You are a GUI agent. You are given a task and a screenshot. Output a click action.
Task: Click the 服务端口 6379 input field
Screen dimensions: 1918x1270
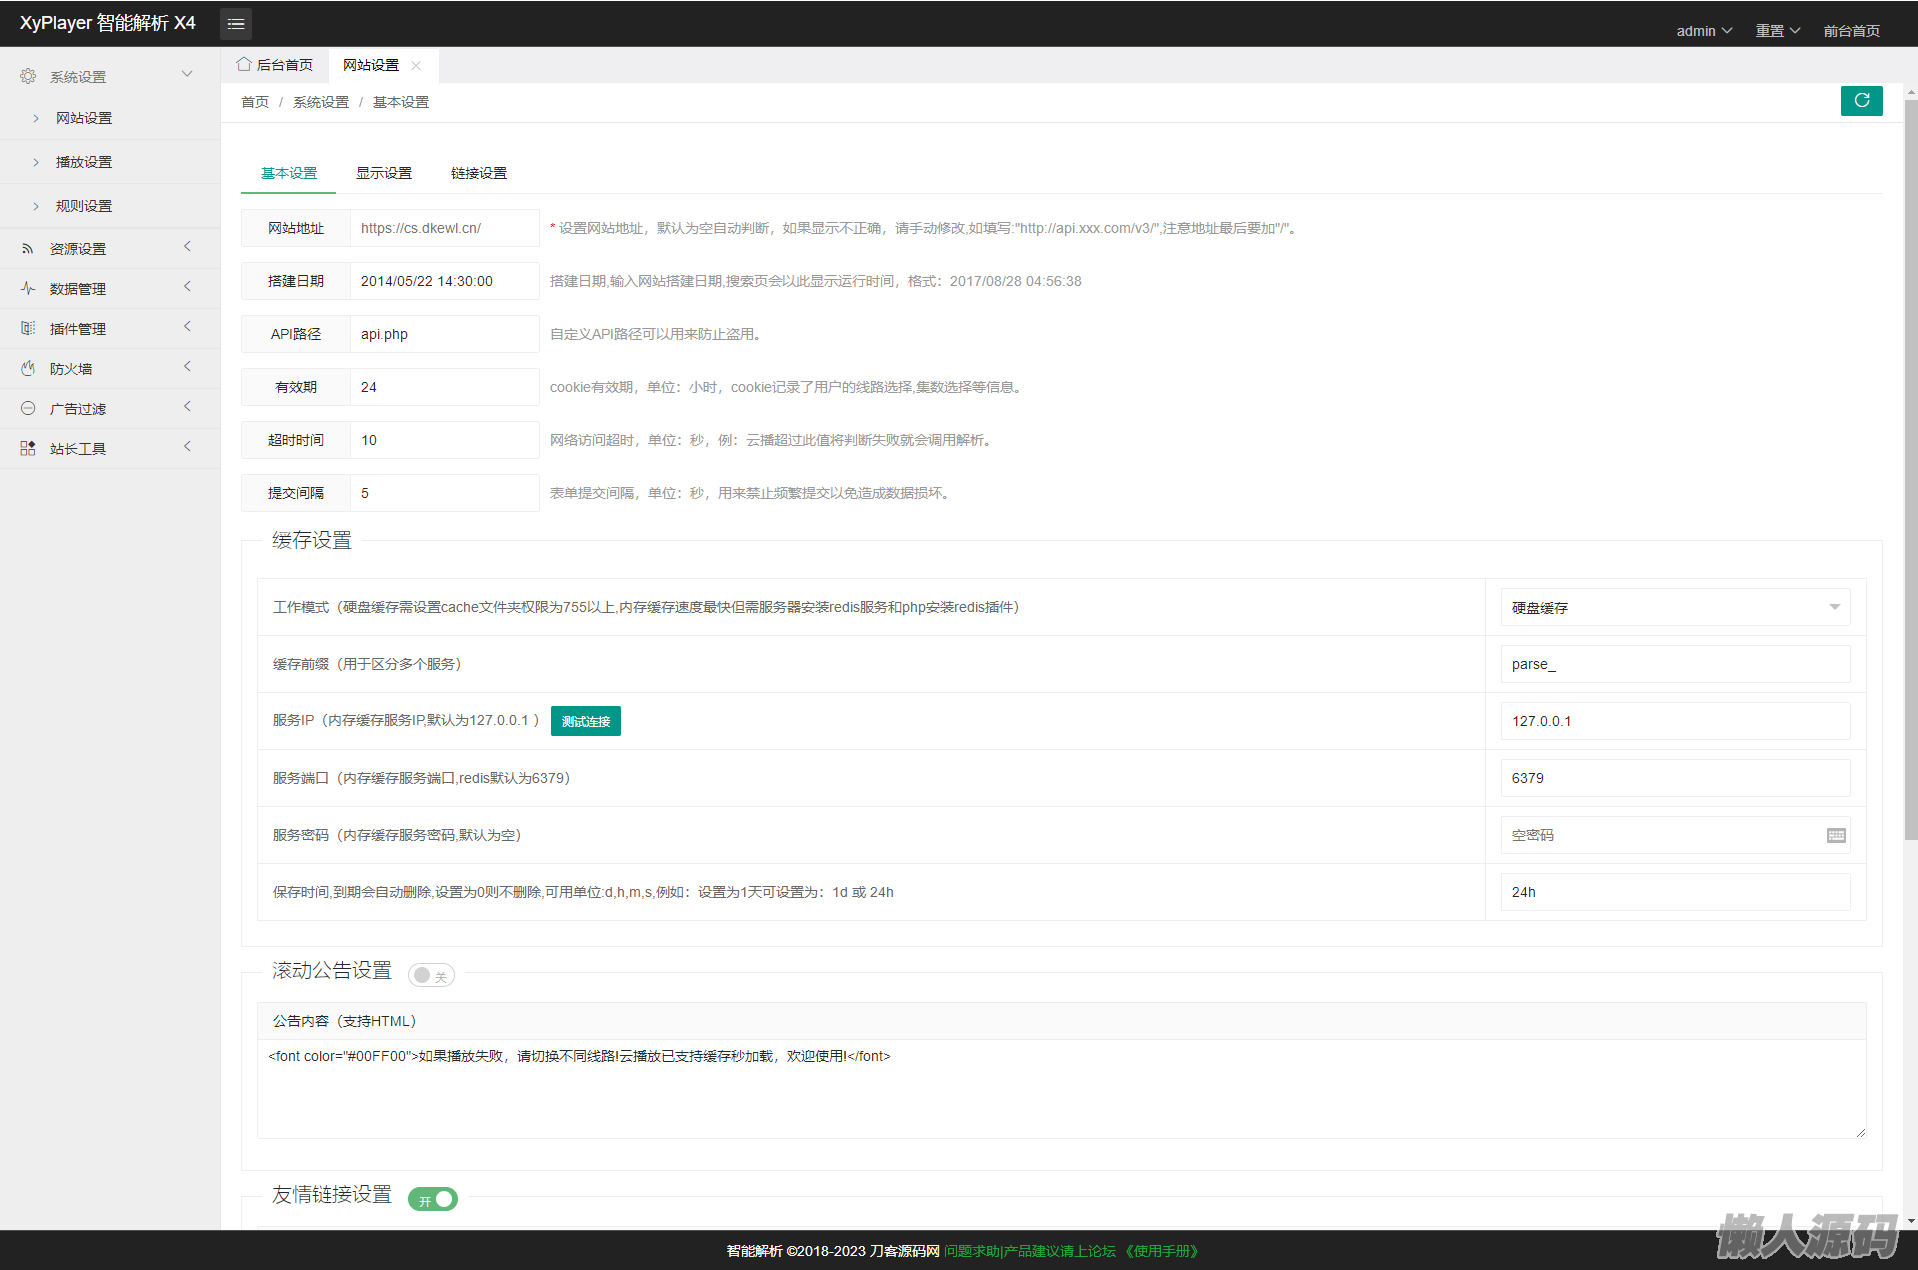[x=1675, y=778]
